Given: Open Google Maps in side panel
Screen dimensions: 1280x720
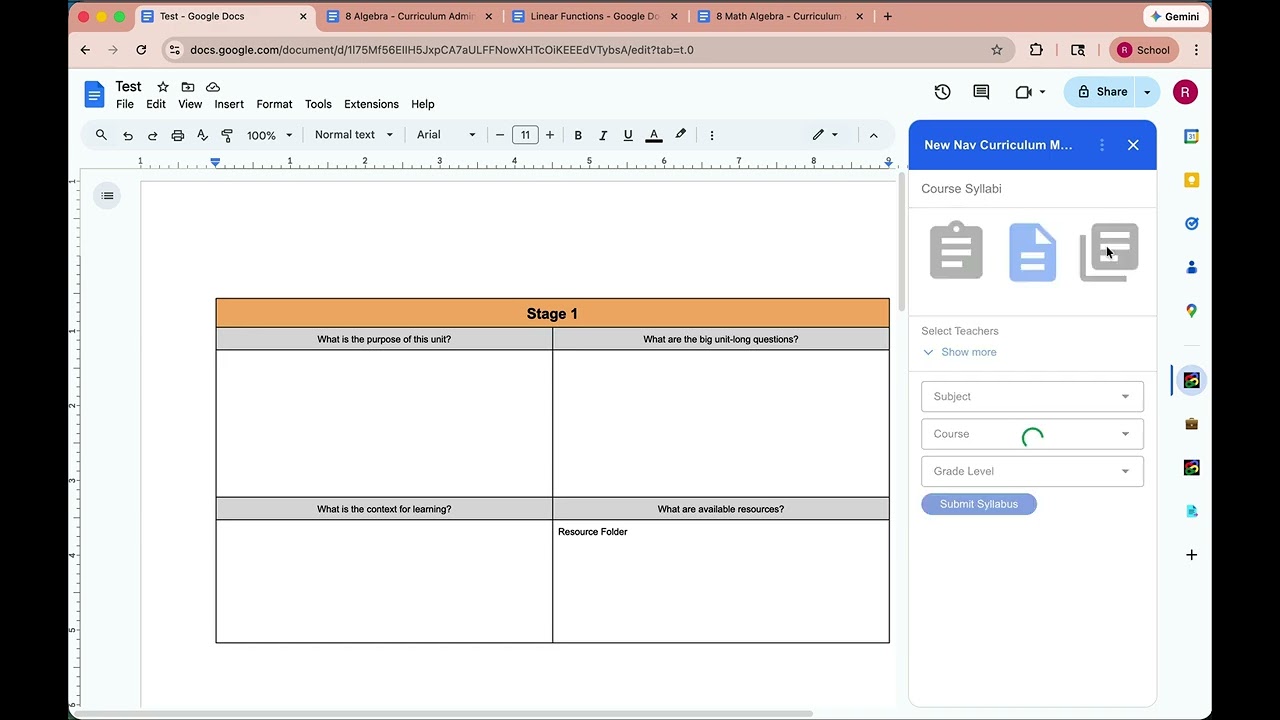Looking at the screenshot, I should tap(1191, 311).
